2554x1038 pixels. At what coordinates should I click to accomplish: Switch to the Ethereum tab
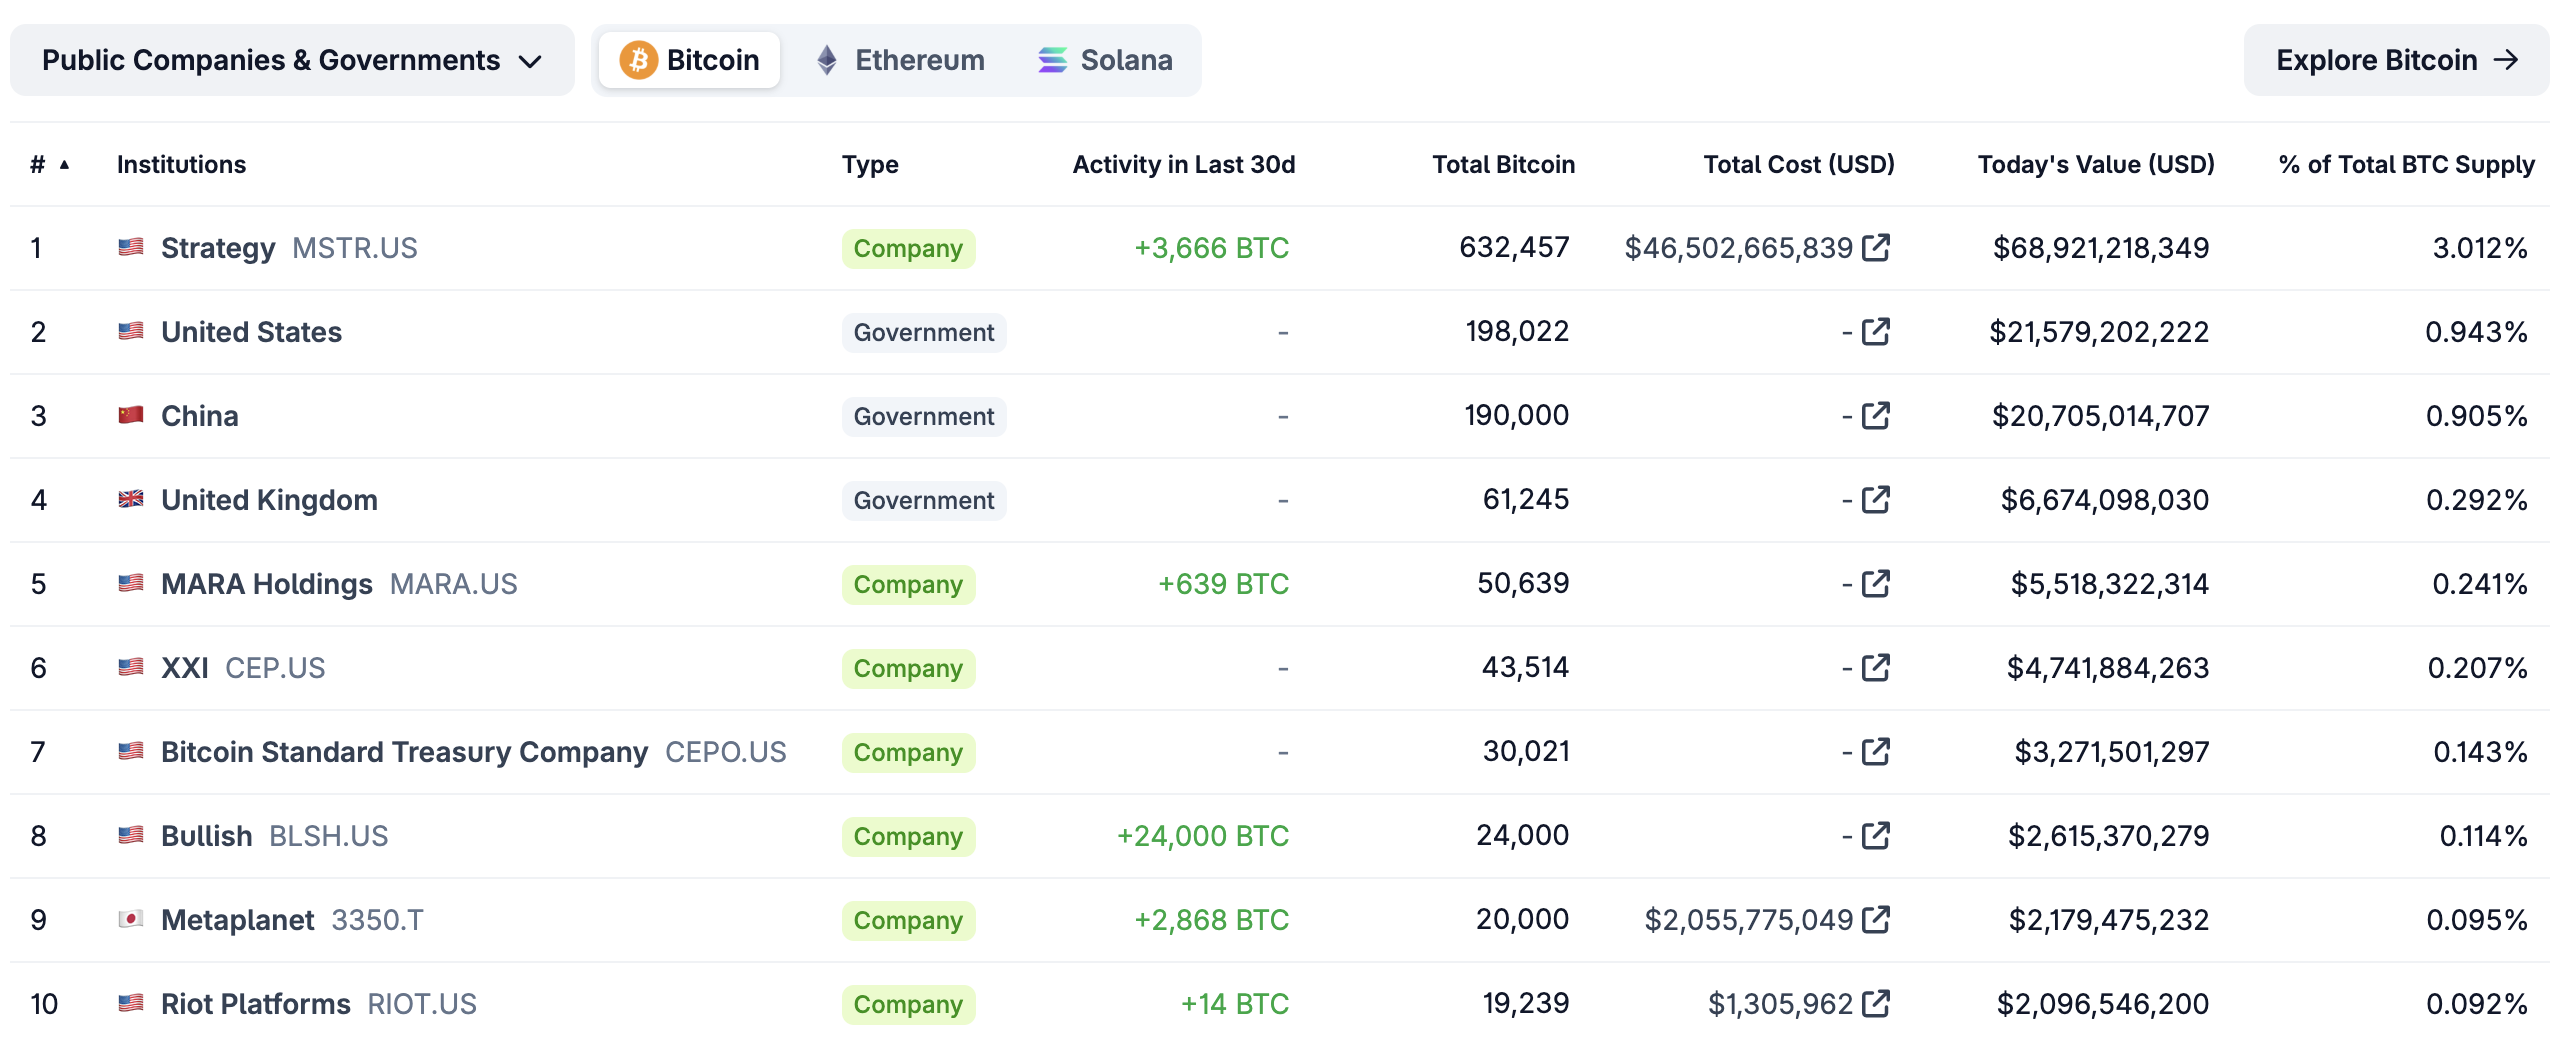point(900,60)
